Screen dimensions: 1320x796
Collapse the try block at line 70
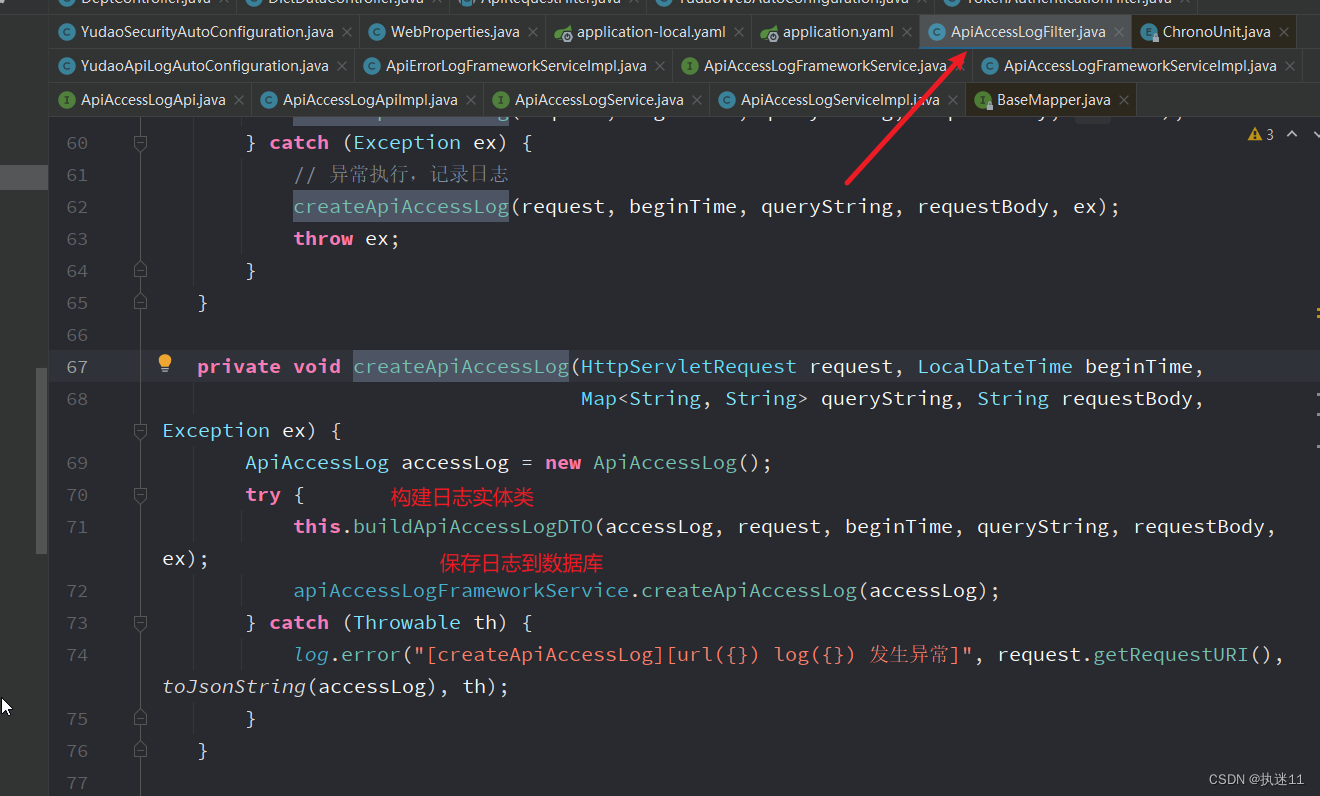tap(140, 495)
